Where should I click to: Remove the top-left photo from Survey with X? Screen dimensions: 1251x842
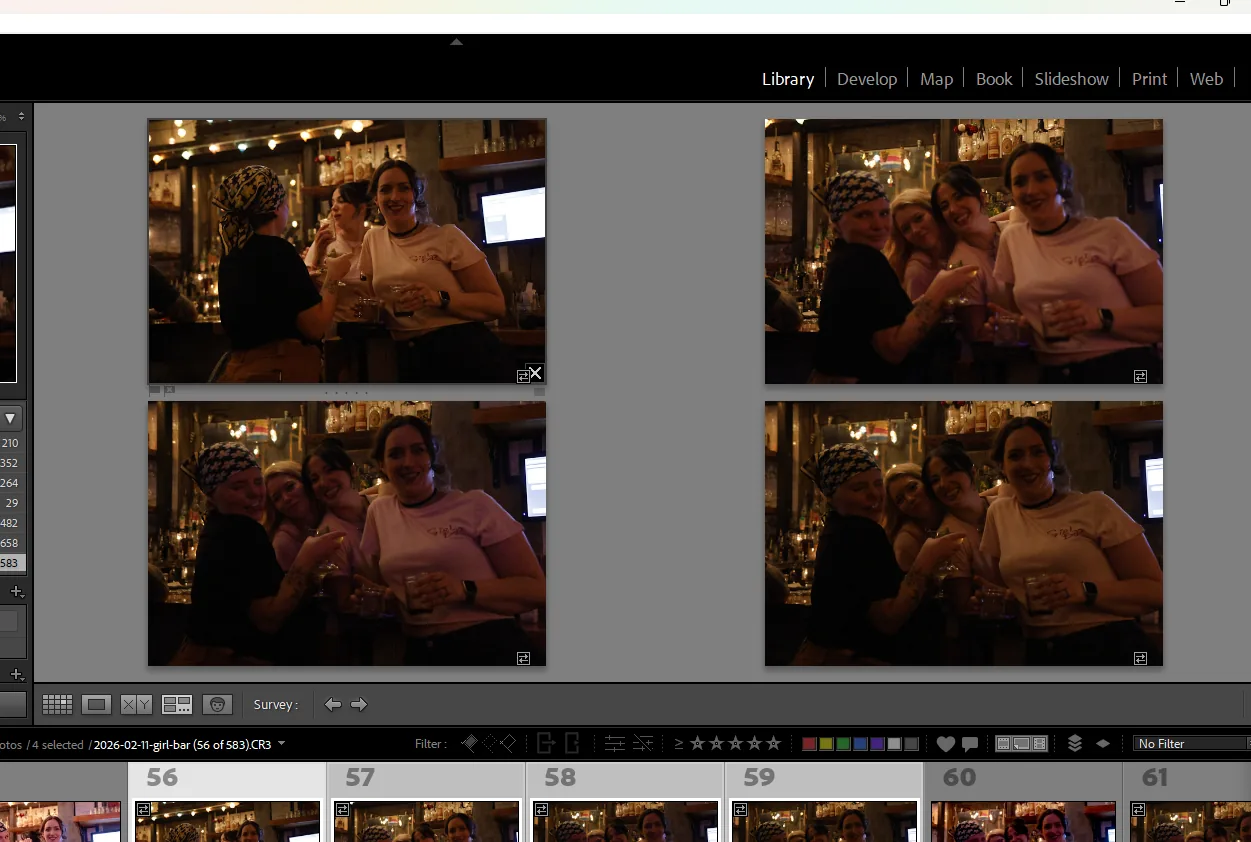coord(535,372)
